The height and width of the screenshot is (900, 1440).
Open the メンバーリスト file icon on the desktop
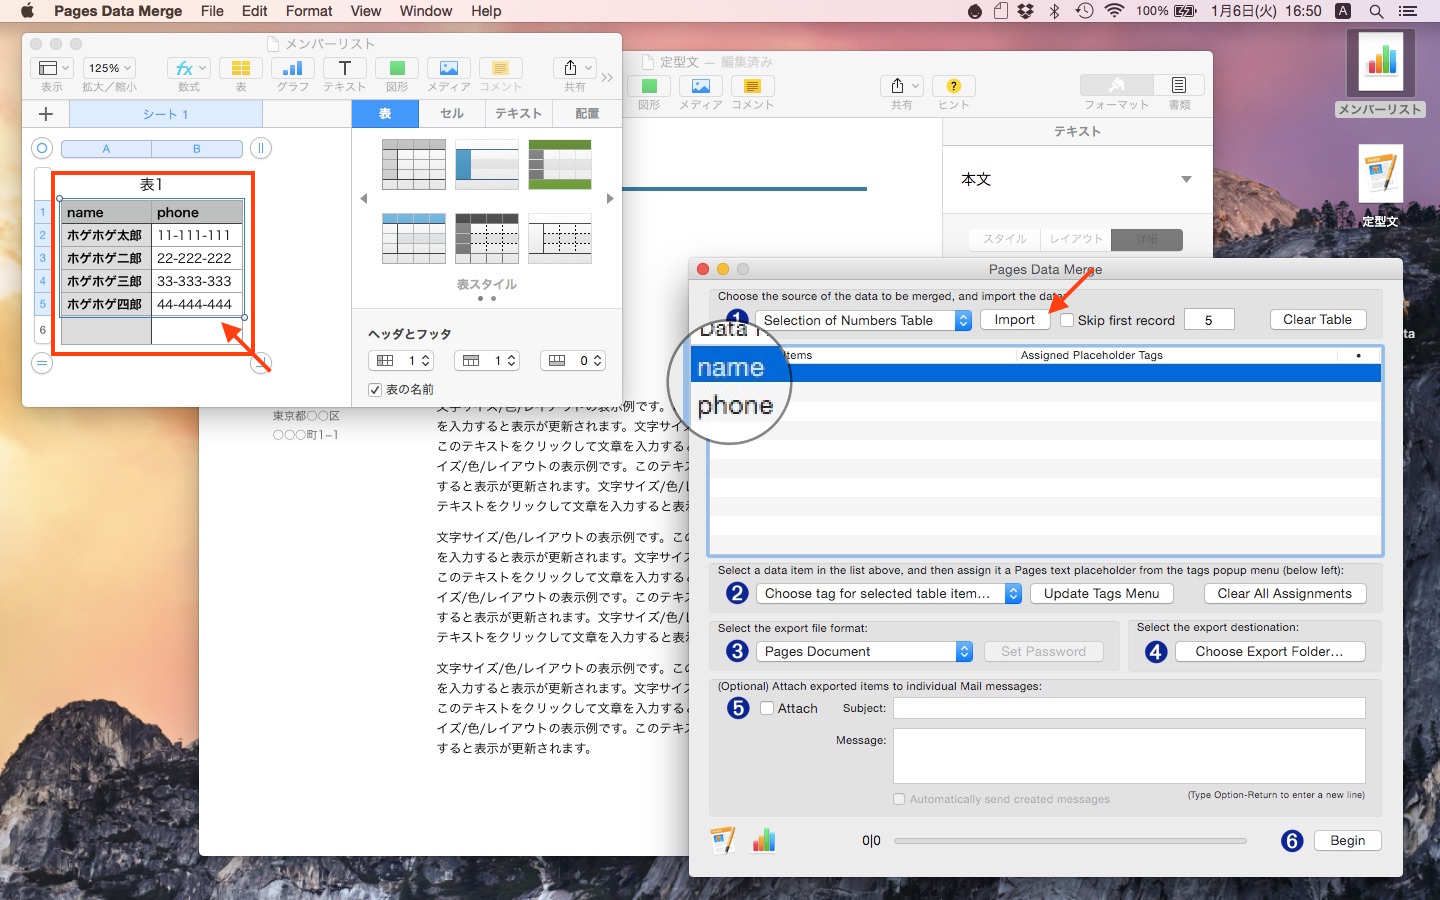coord(1381,62)
